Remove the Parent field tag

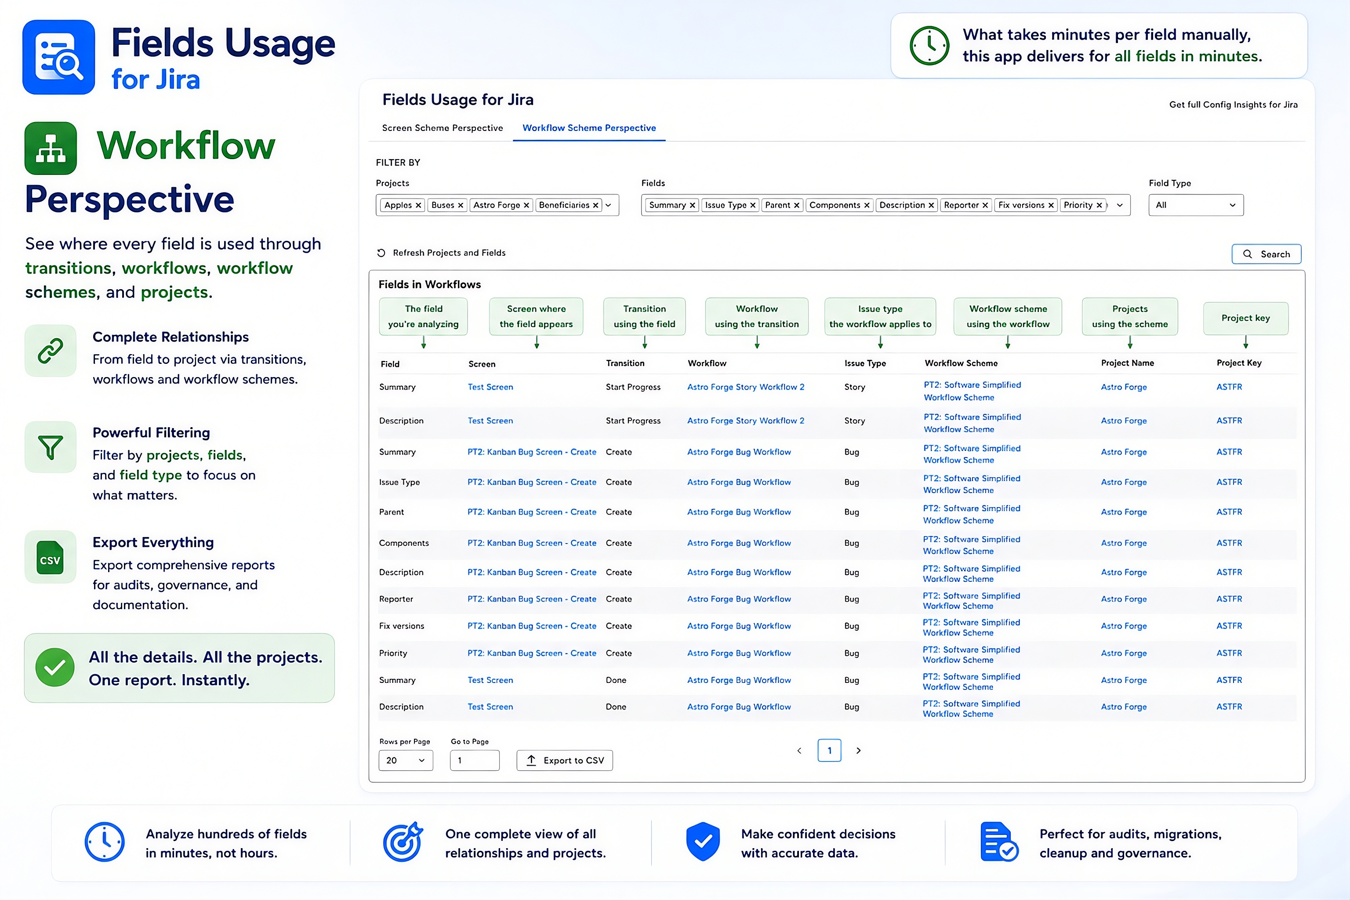[x=796, y=205]
